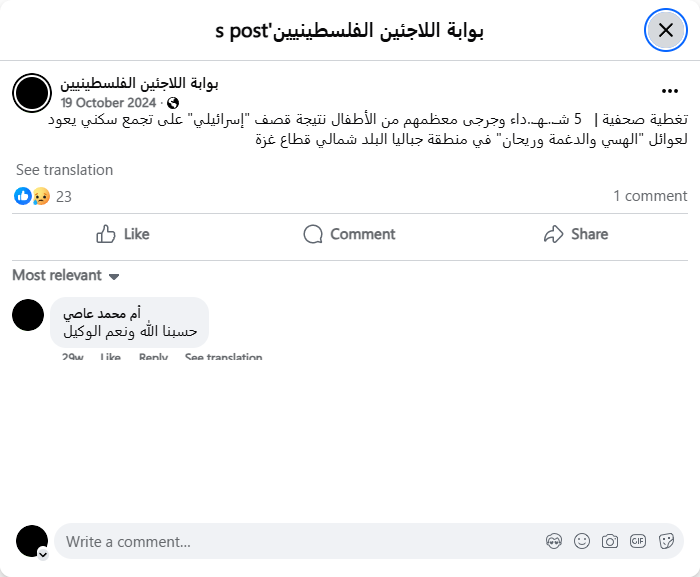
Task: Attach a photo using the camera icon
Action: [x=610, y=541]
